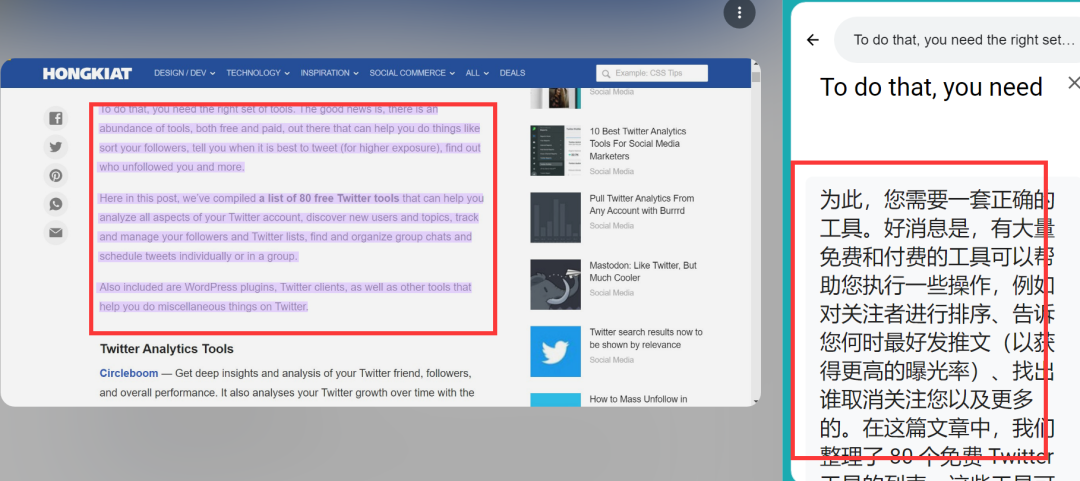Open the Deals menu item
This screenshot has height=481, width=1080.
tap(512, 73)
